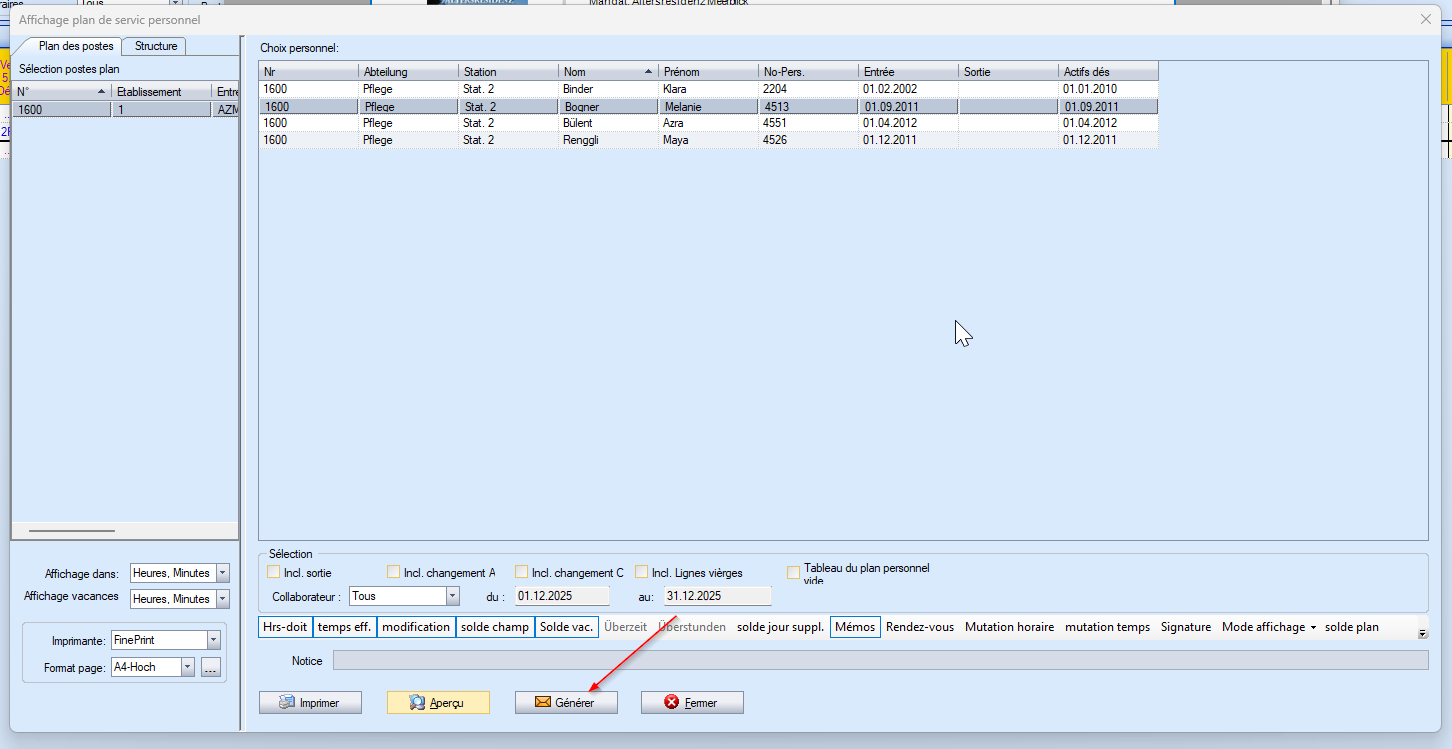Expand the Imprimante printer dropdown

pyautogui.click(x=213, y=640)
